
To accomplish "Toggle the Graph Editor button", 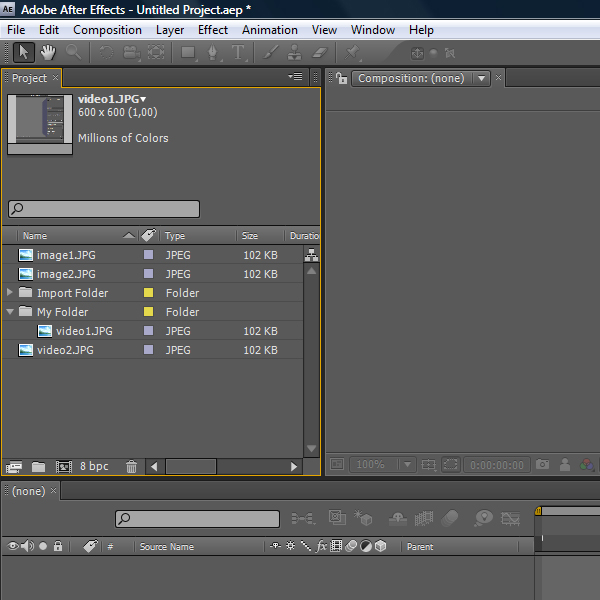I will tap(510, 518).
